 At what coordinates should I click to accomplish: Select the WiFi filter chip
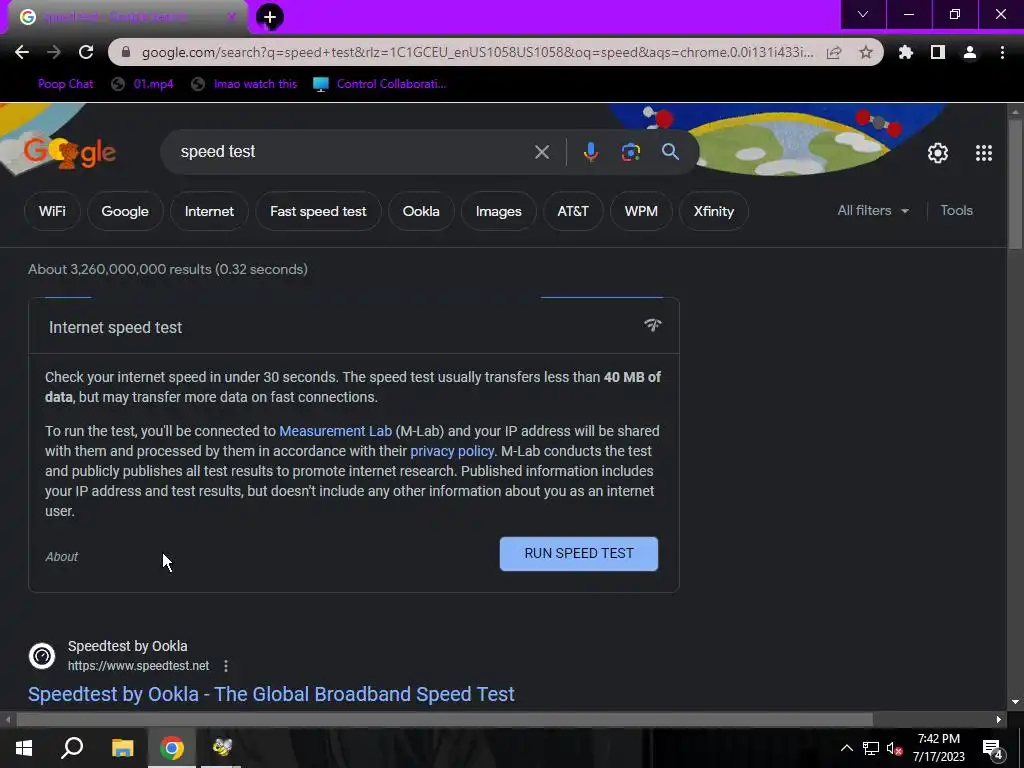[x=52, y=211]
